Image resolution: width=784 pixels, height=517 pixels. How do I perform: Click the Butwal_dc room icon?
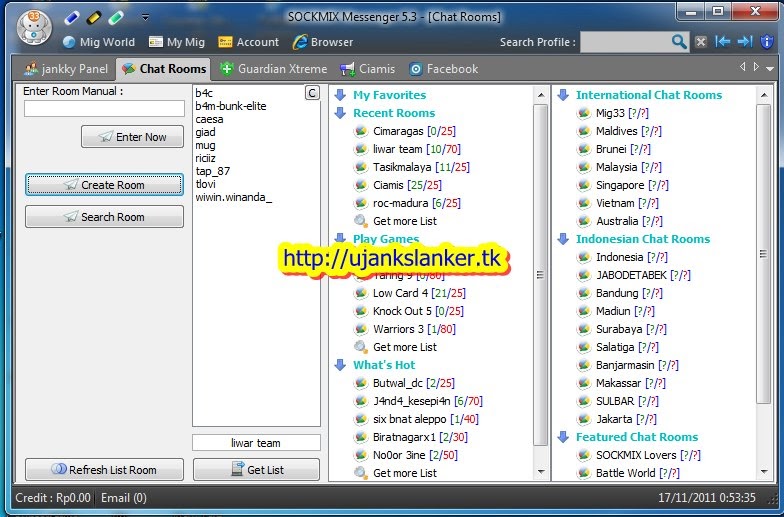(360, 383)
